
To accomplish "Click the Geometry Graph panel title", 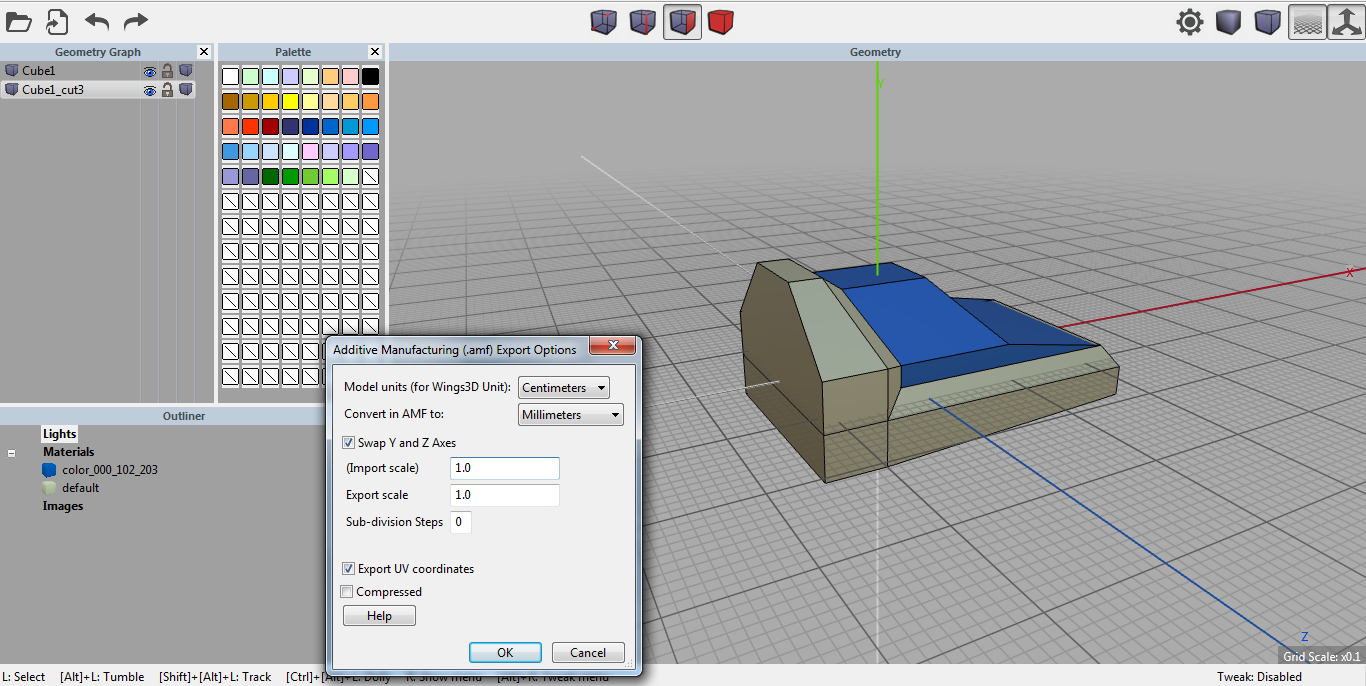I will 98,52.
